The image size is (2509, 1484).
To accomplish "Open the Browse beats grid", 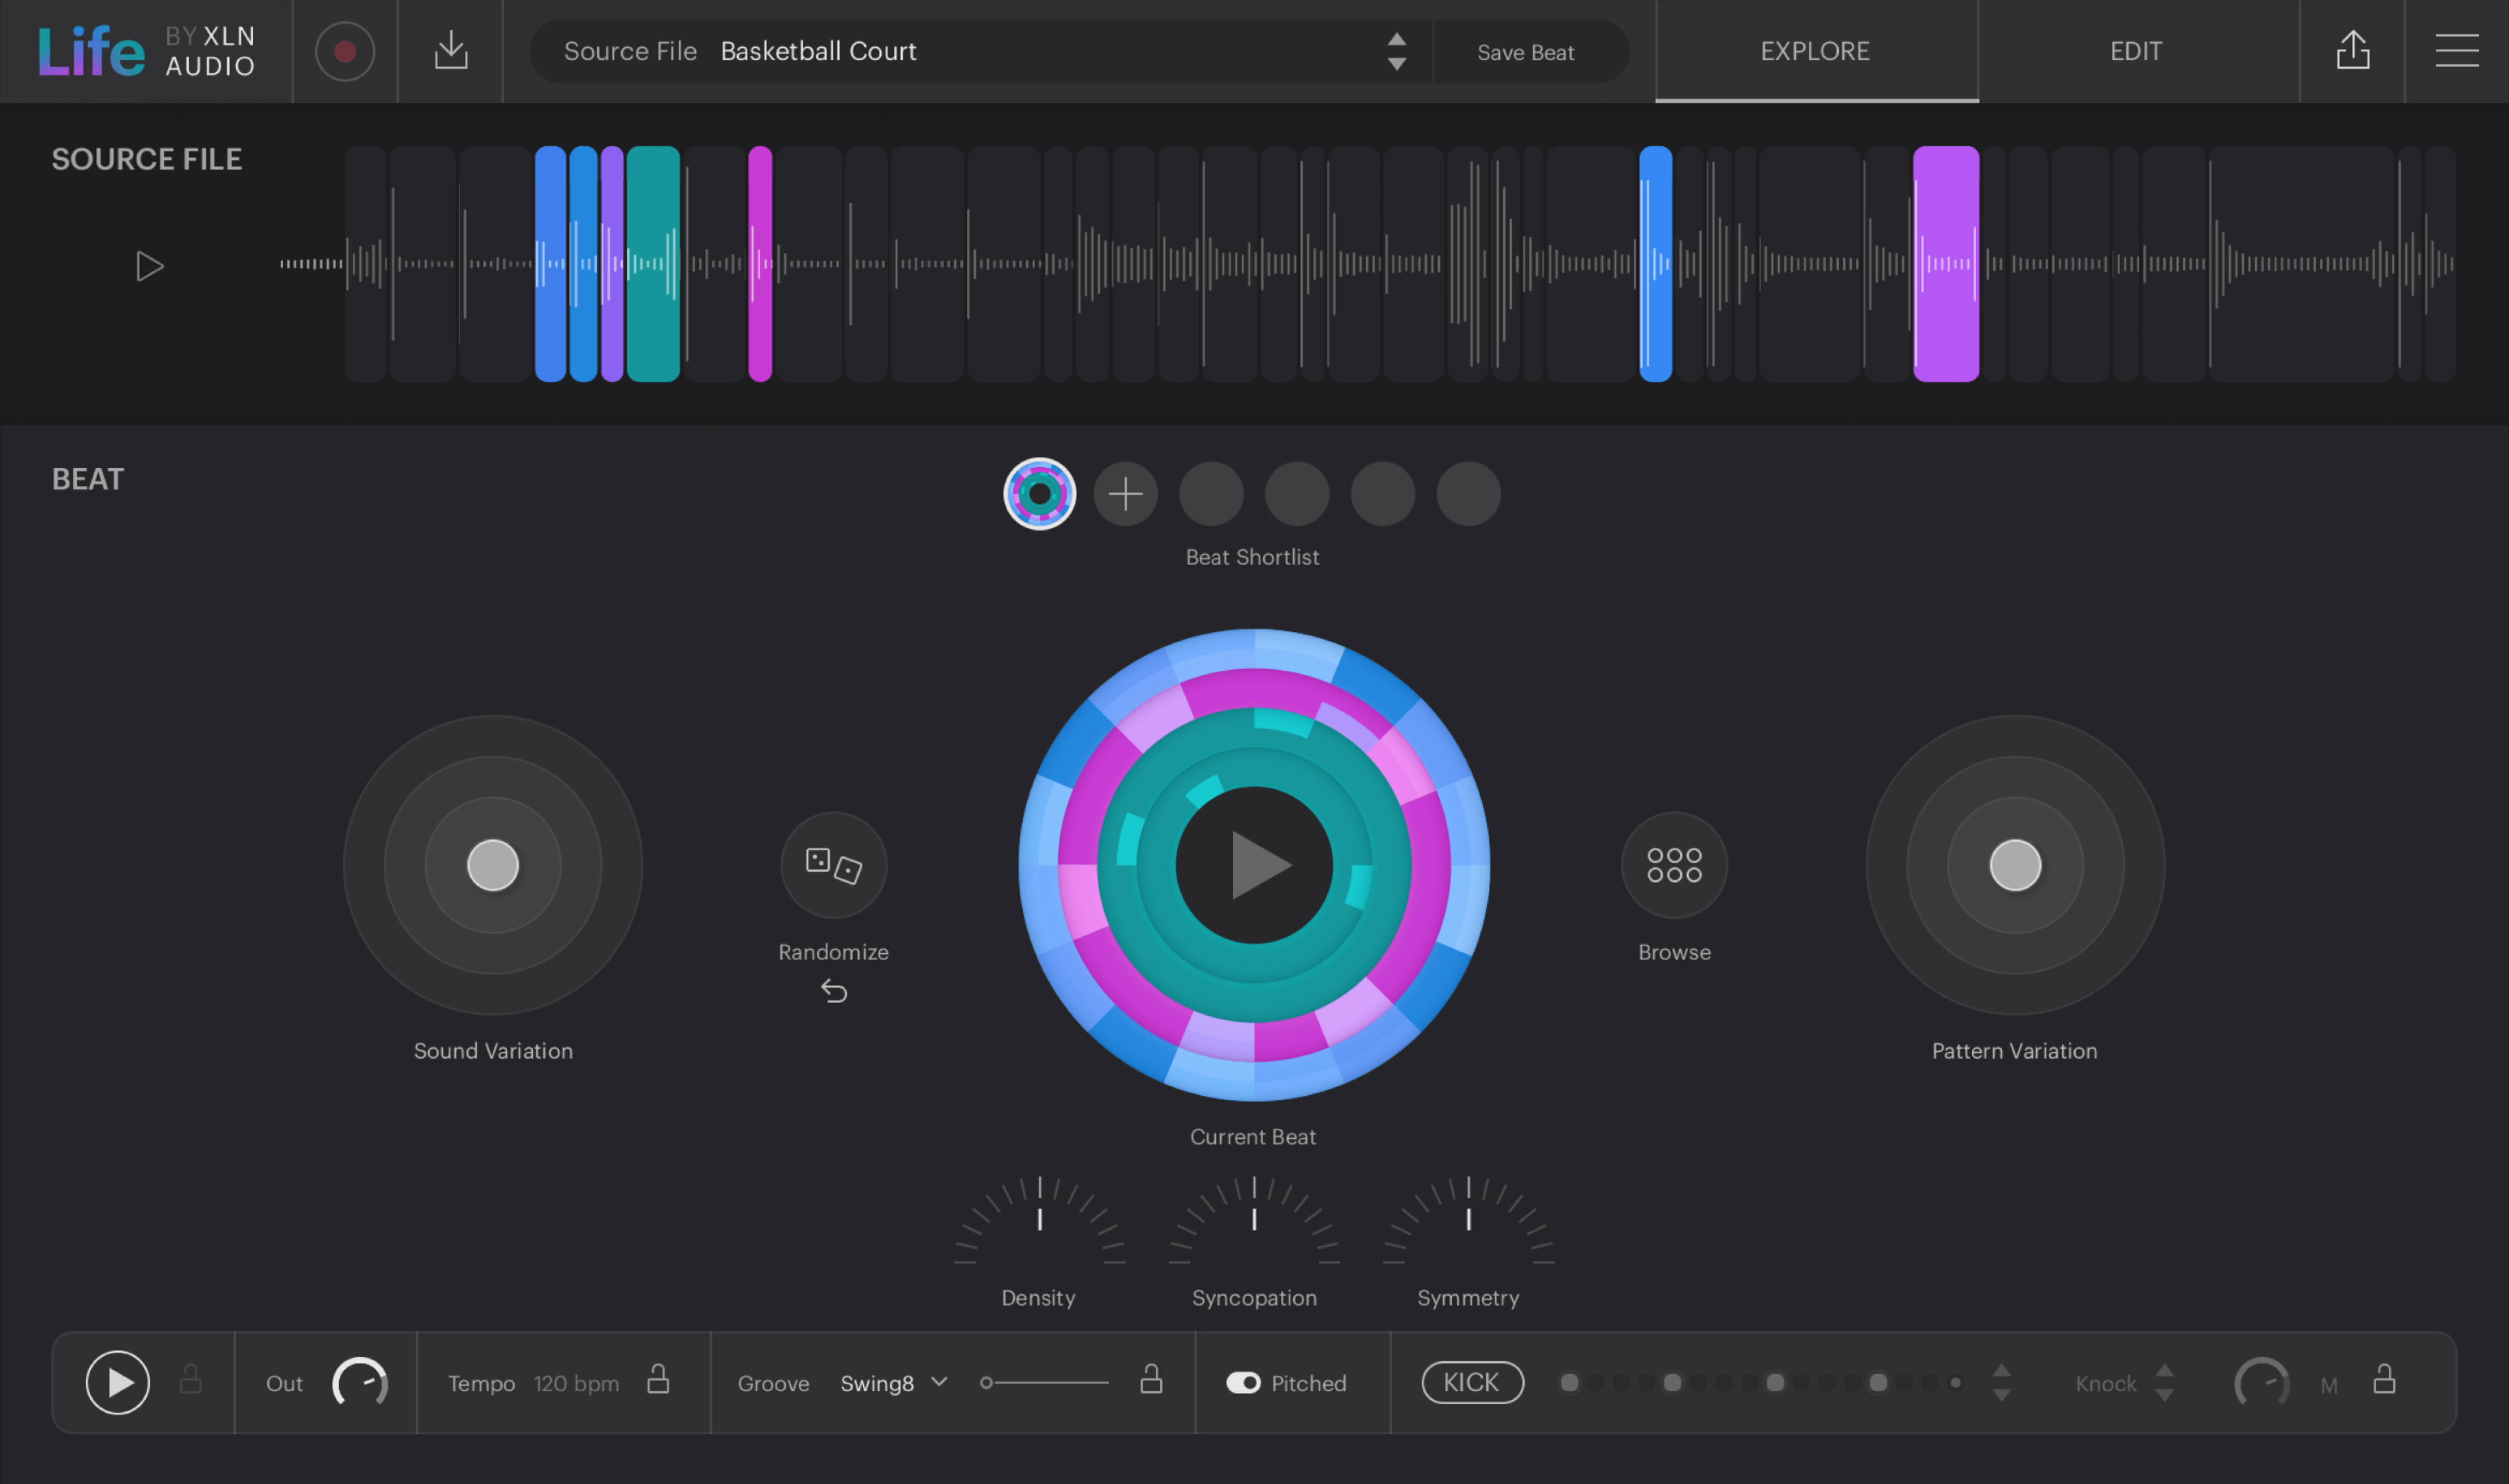I will [1674, 865].
